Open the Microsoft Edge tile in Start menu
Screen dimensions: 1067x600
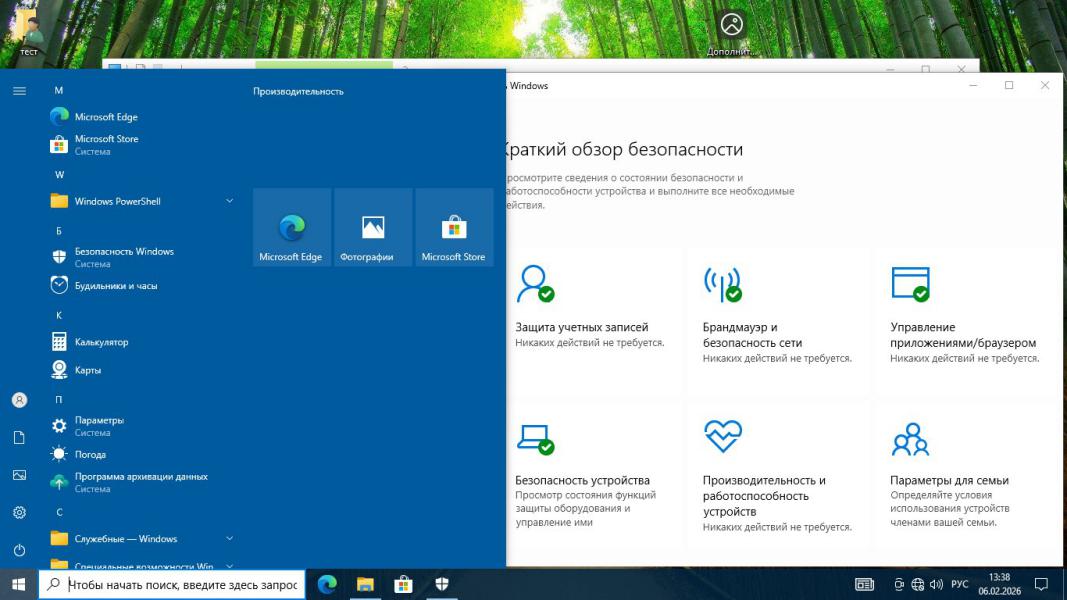[291, 228]
